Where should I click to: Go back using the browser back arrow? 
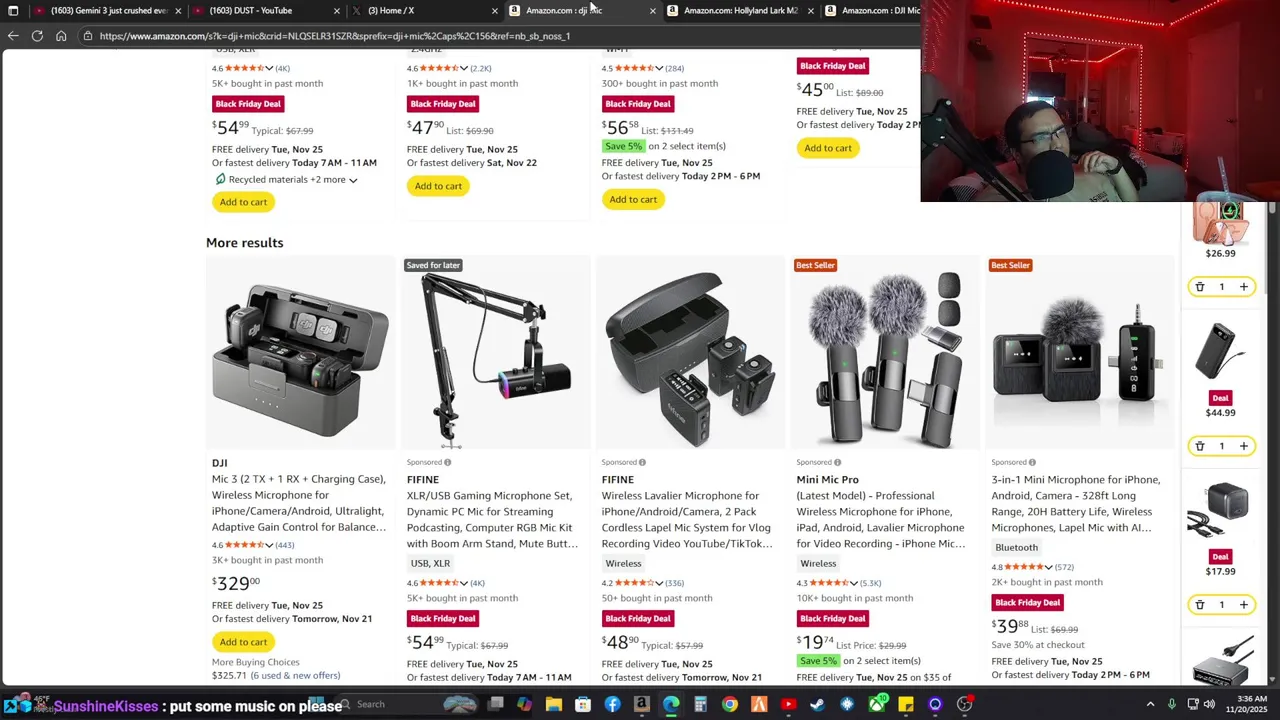coord(13,36)
